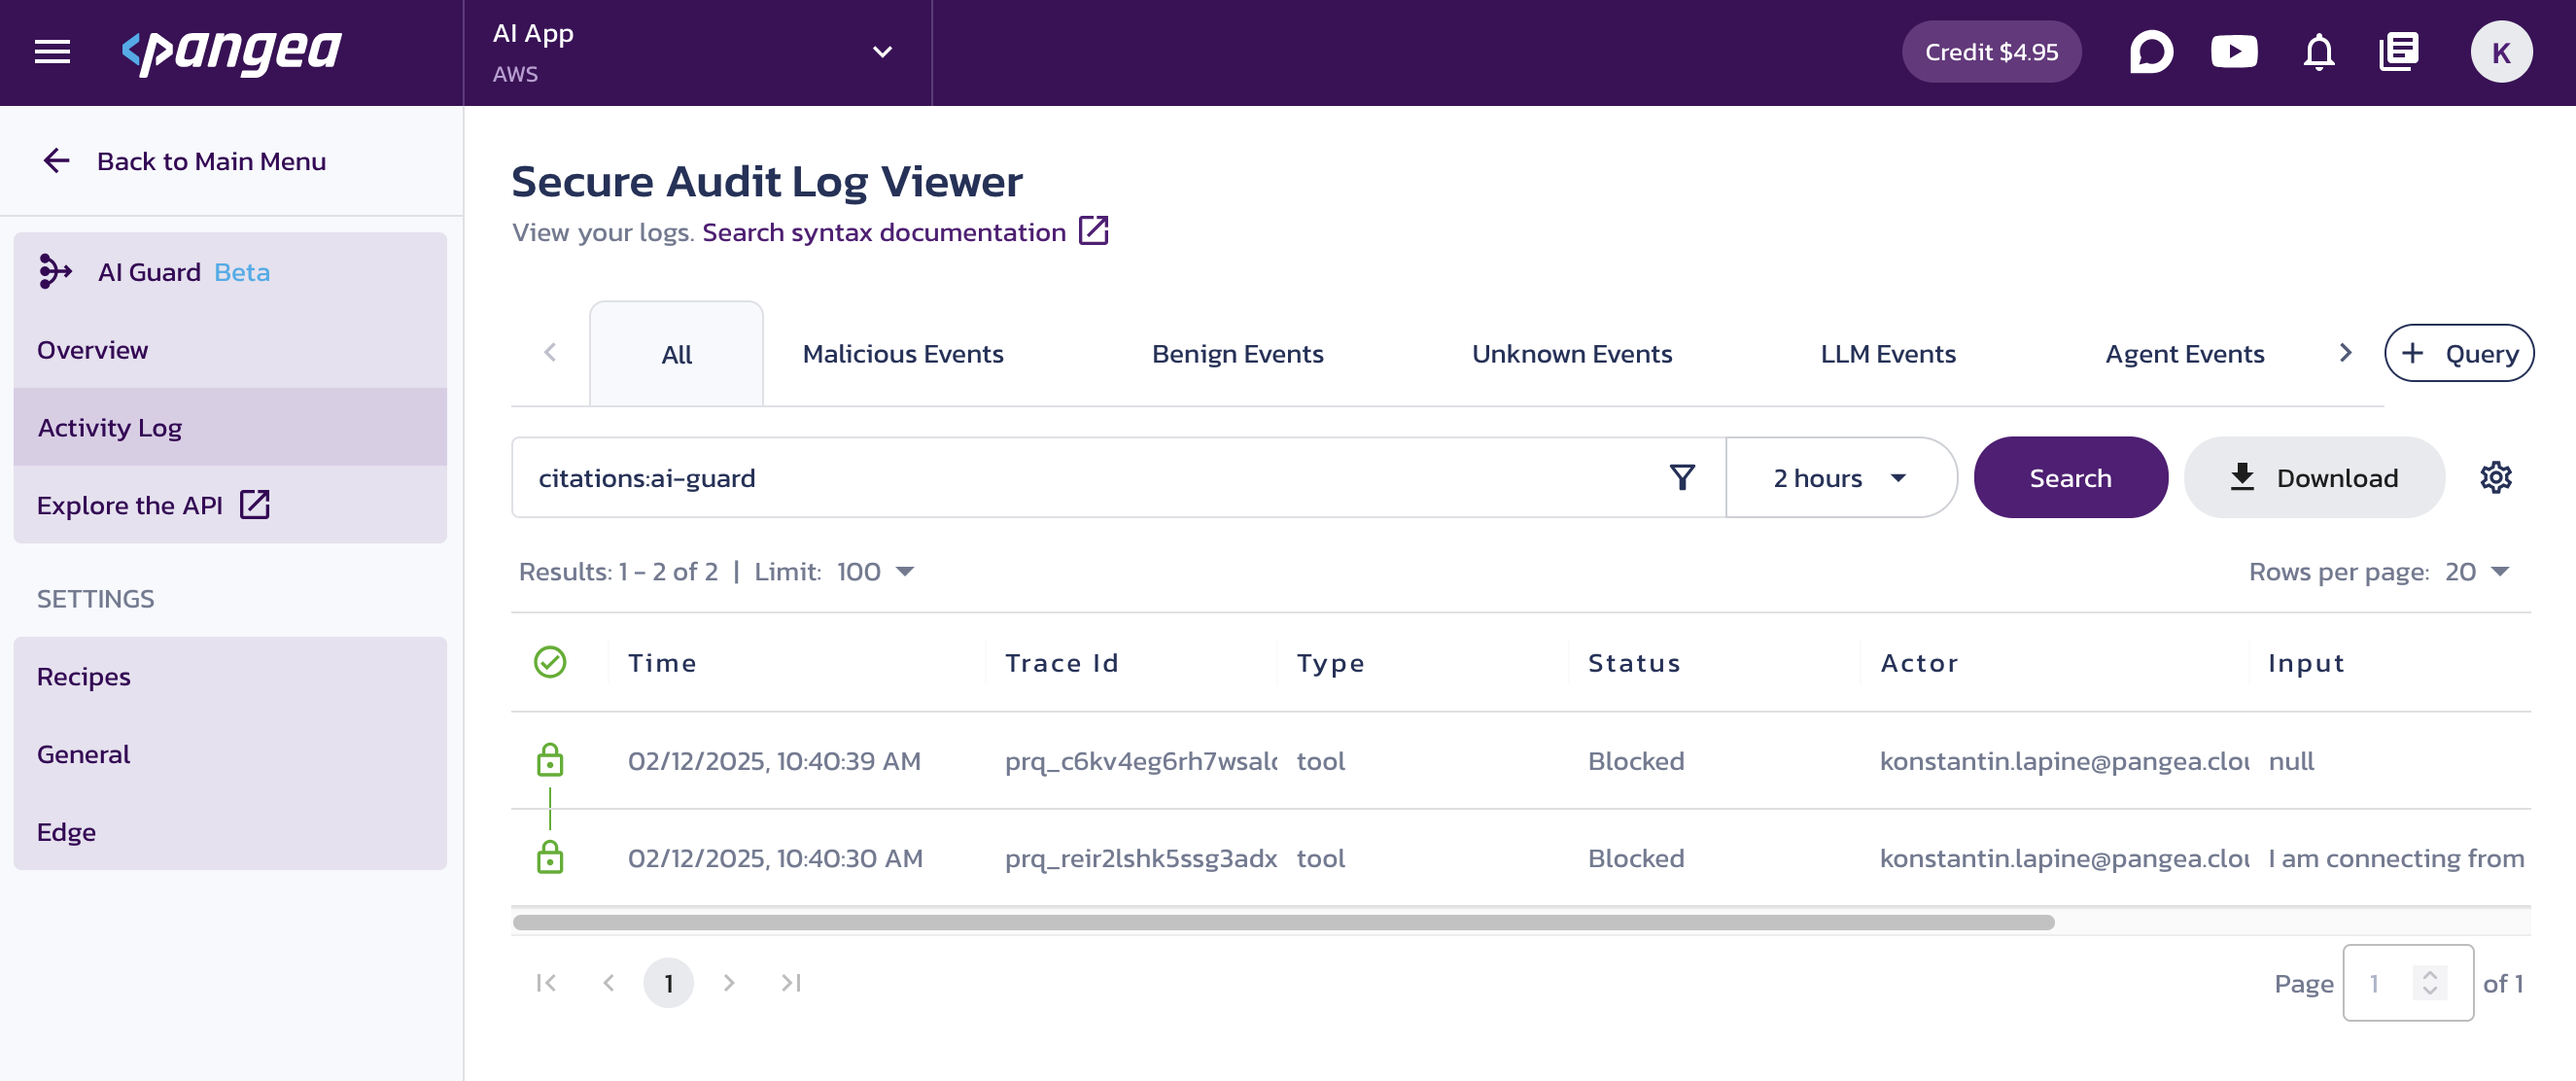Go to first page of results
This screenshot has height=1081, width=2576.
click(x=546, y=983)
